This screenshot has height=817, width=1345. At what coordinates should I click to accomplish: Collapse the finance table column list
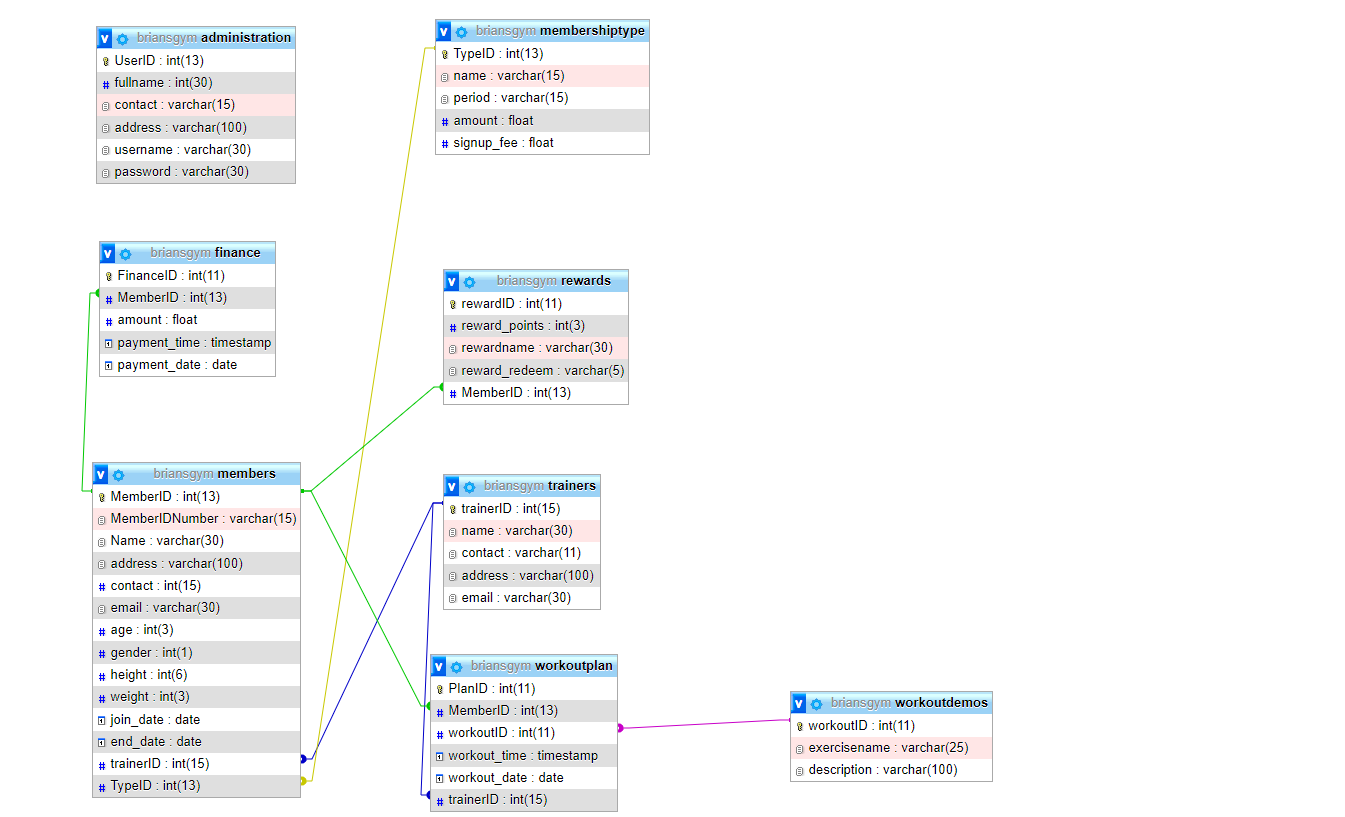coord(107,253)
